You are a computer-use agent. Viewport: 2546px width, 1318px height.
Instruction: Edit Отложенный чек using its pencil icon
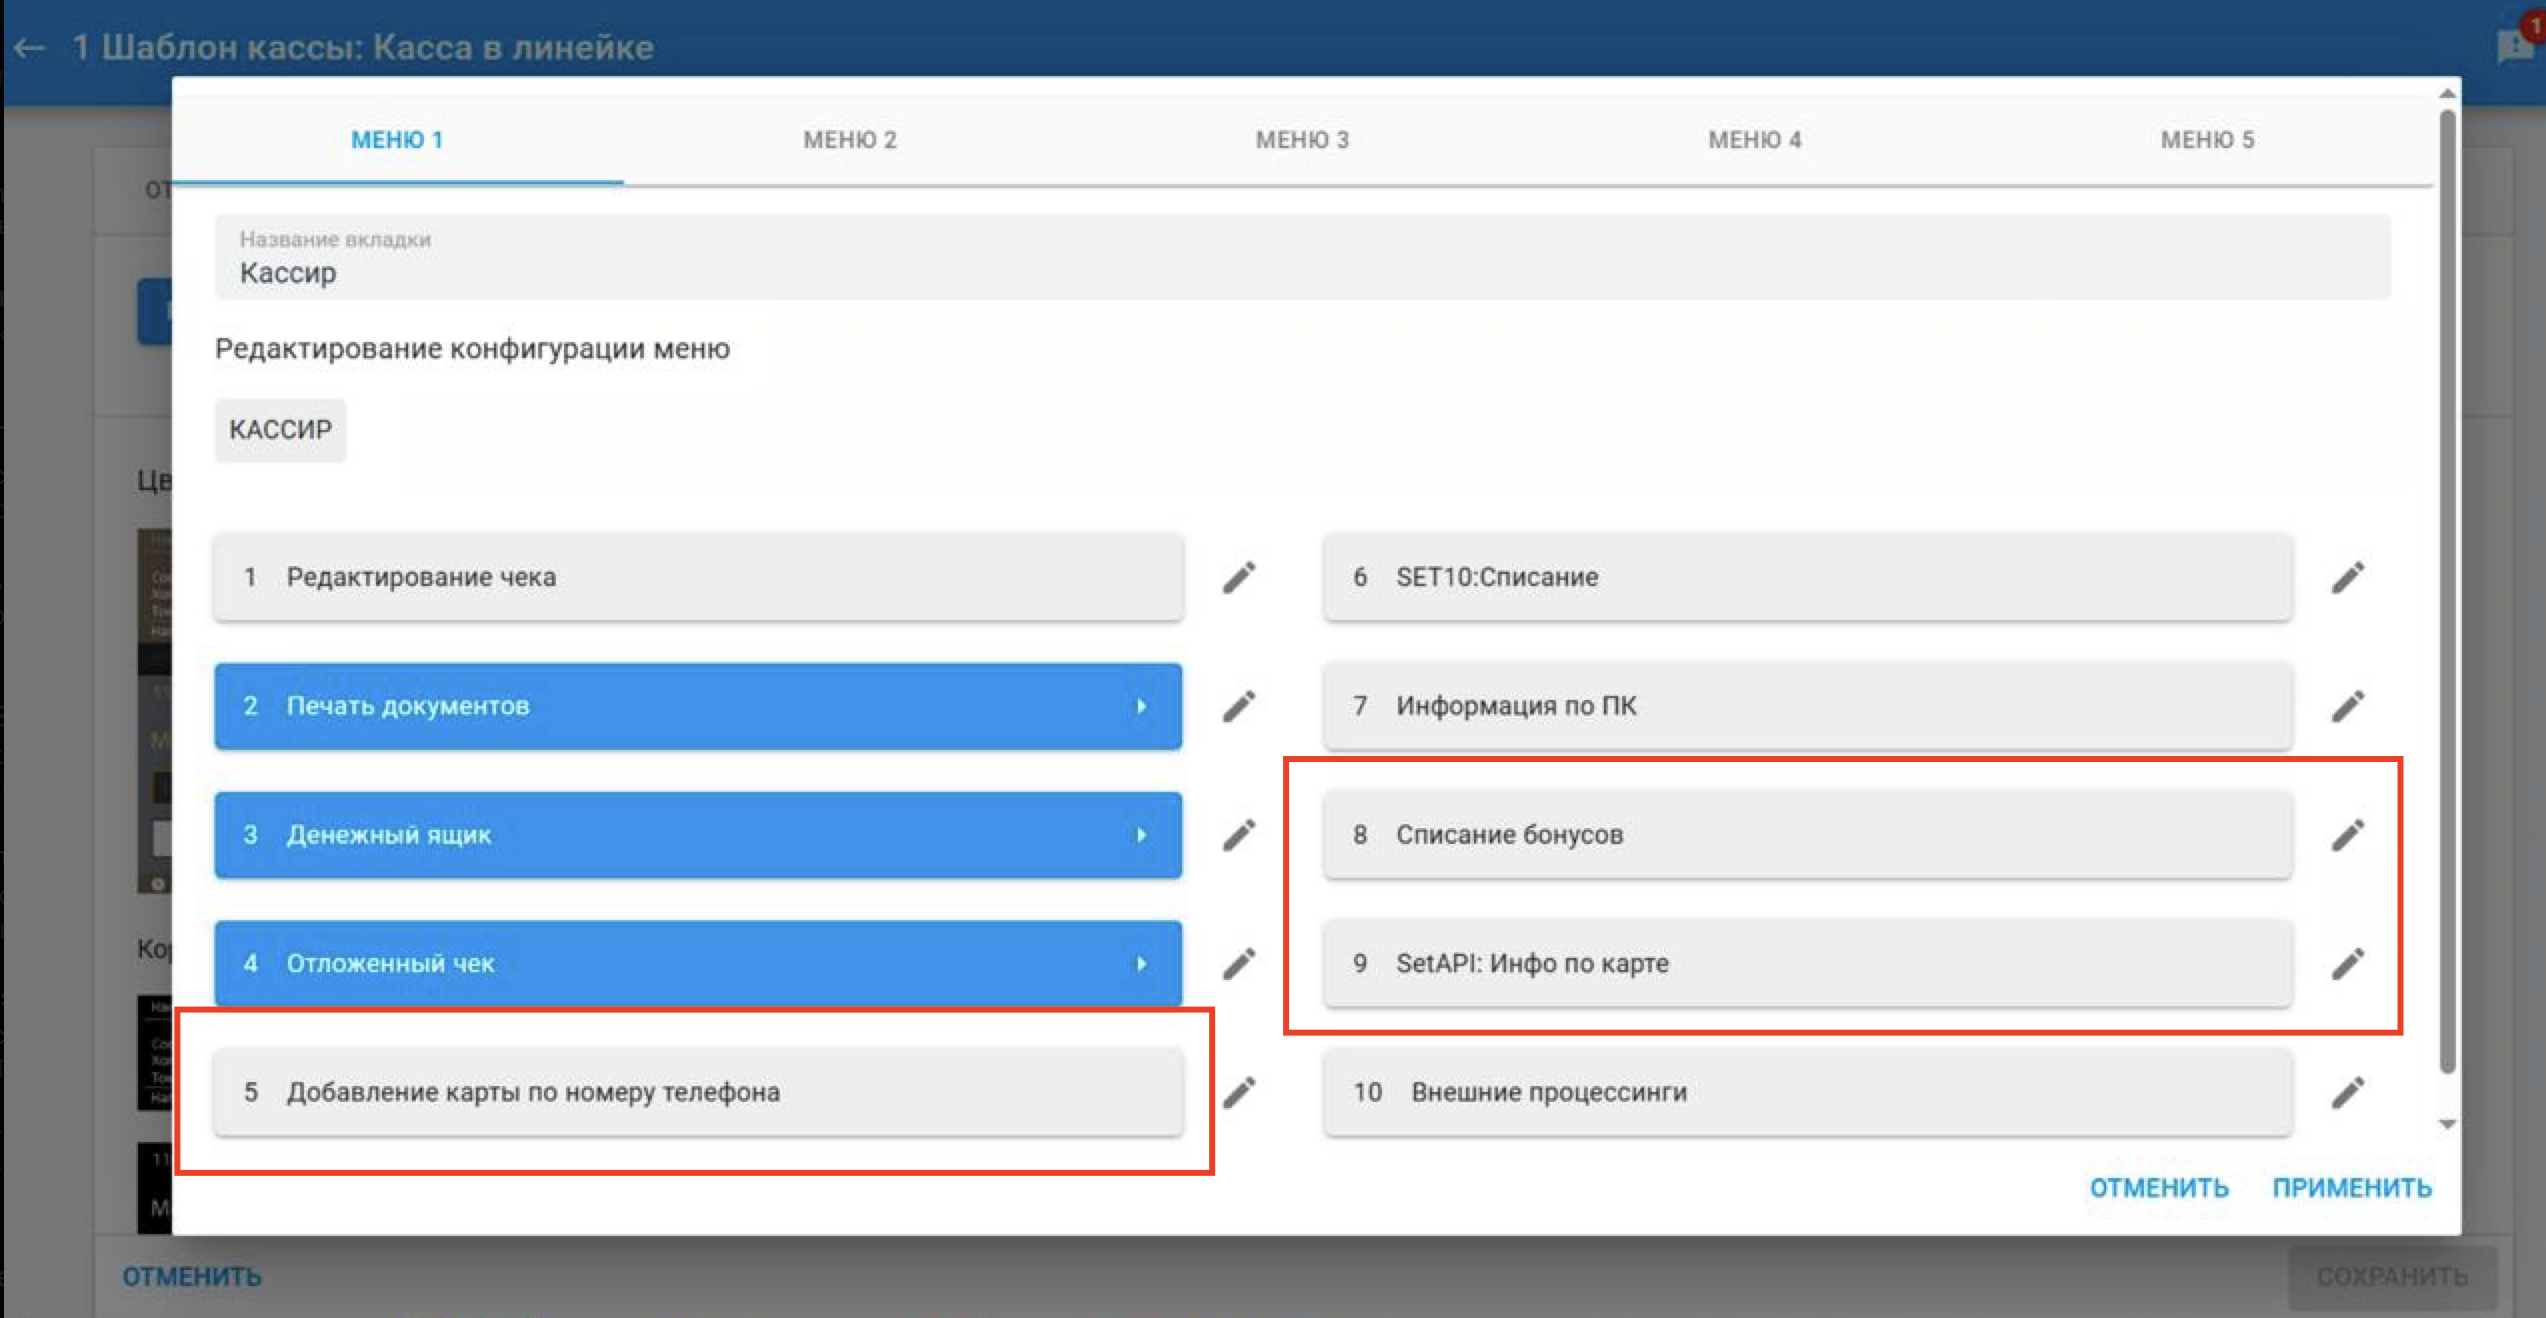pyautogui.click(x=1239, y=964)
